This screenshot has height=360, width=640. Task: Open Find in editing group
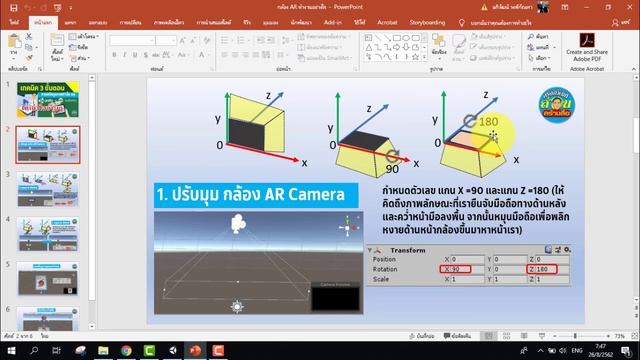pyautogui.click(x=538, y=37)
